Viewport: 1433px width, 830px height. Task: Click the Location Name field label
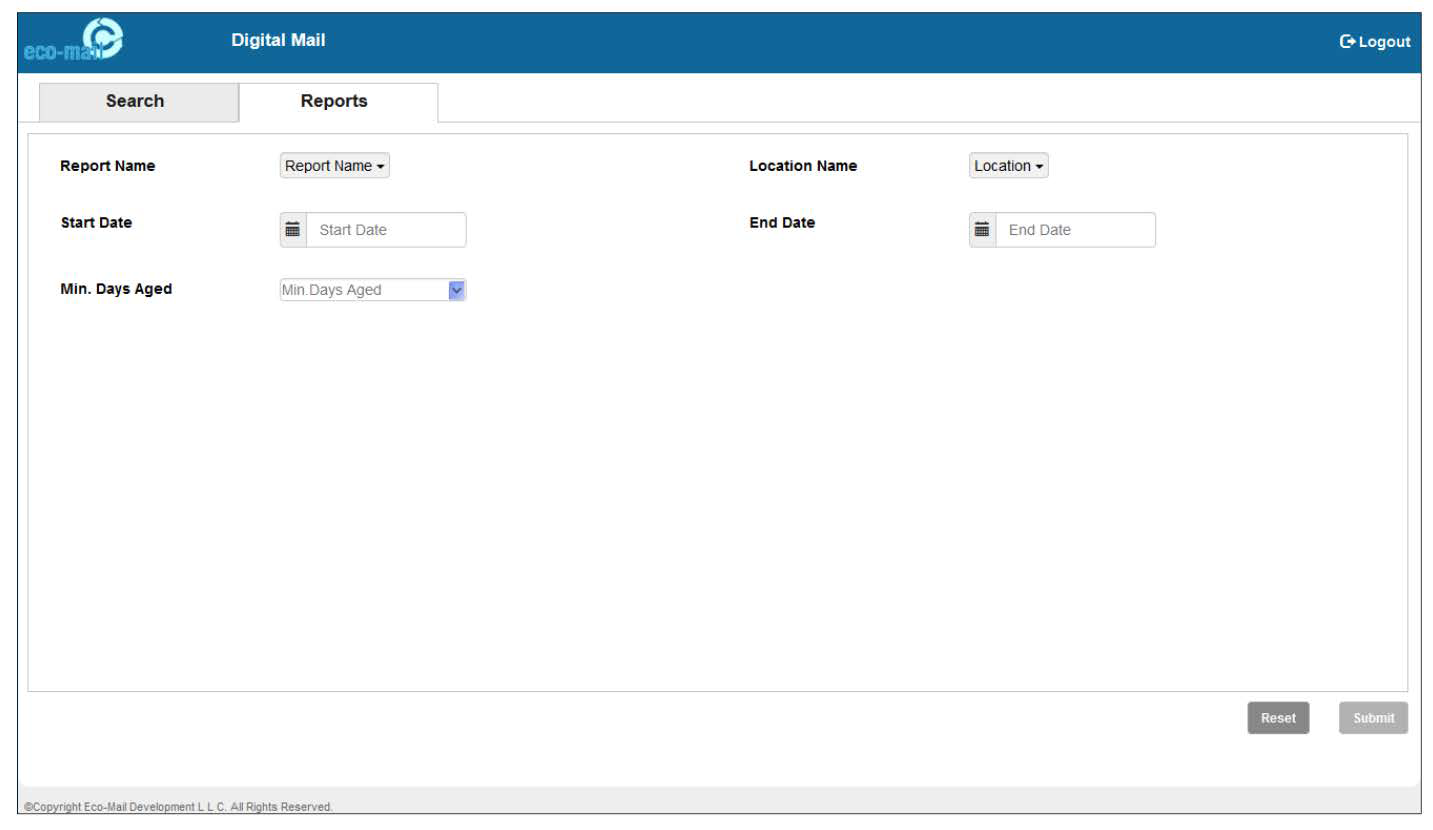[x=803, y=166]
